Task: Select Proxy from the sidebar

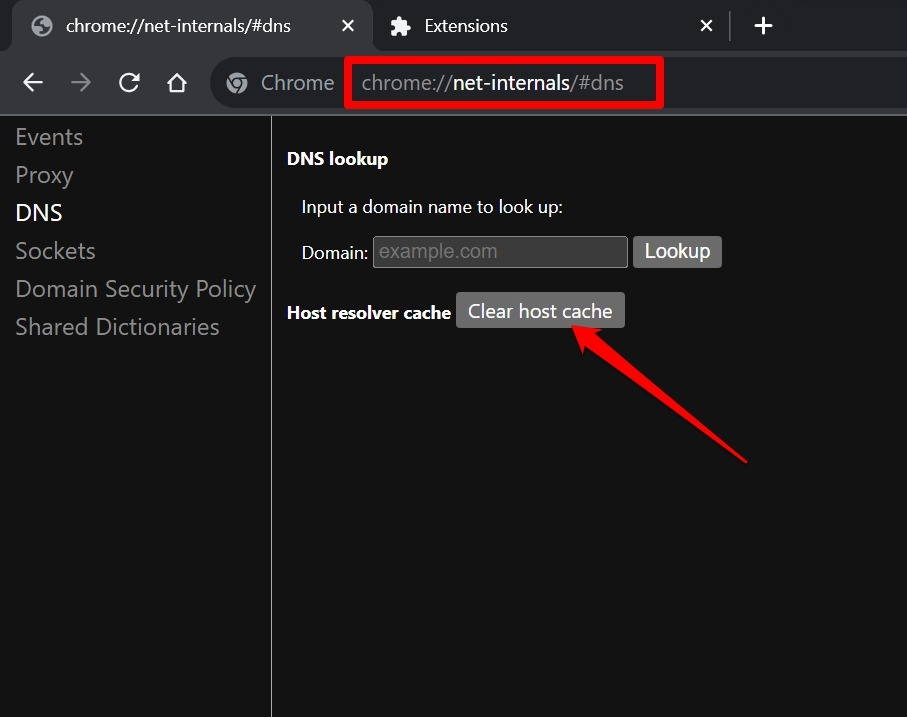Action: pyautogui.click(x=44, y=175)
